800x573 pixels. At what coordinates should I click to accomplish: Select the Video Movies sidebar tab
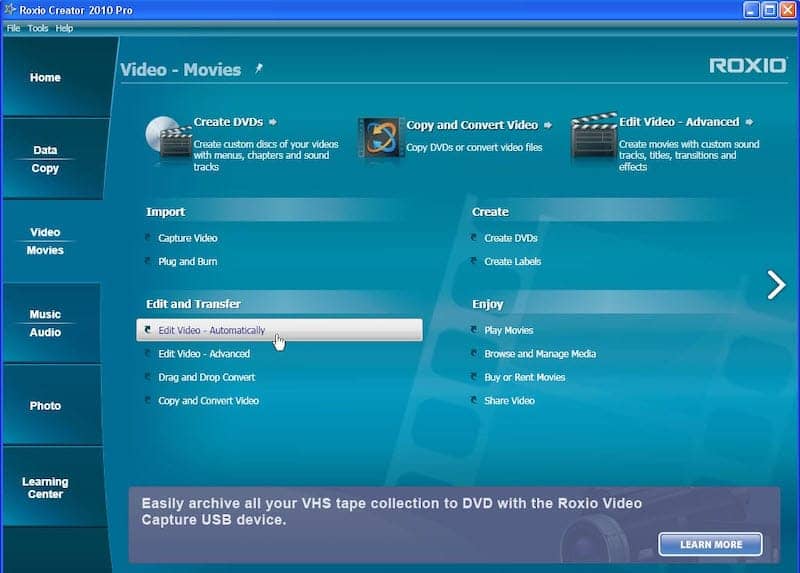click(51, 241)
